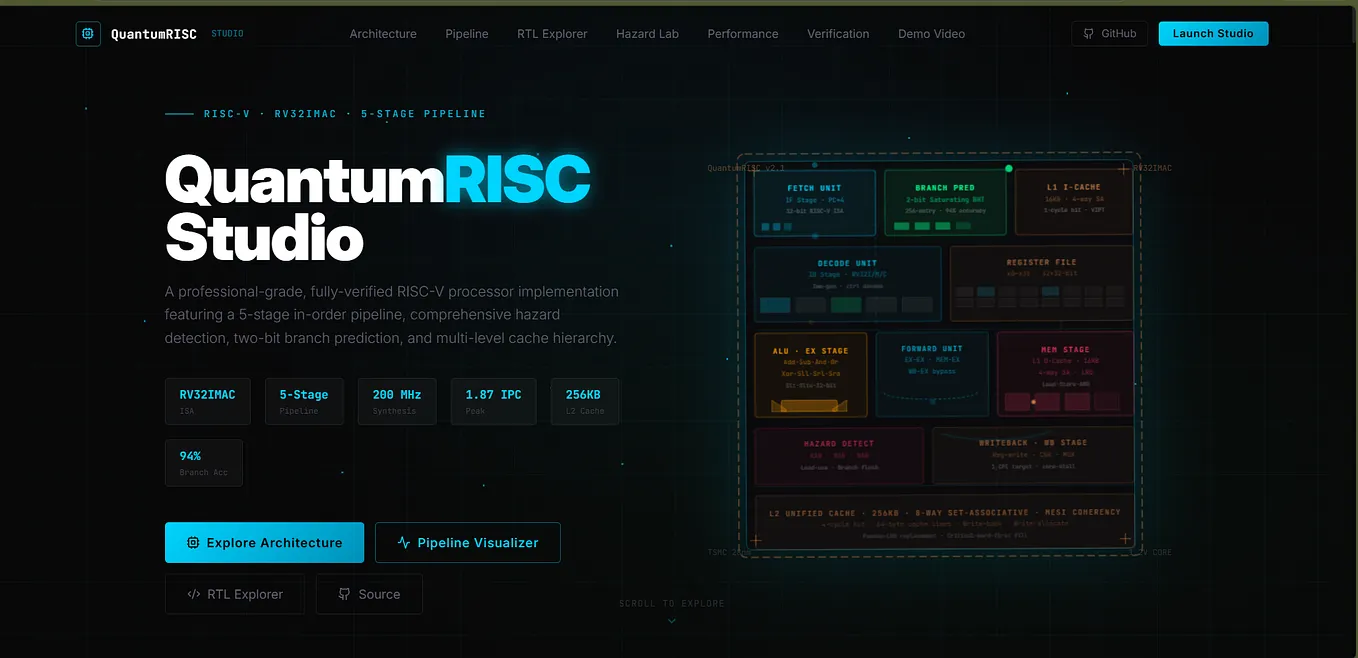Click the pulse icon in Pipeline Visualizer
Screen dimensions: 1358x658
click(x=404, y=543)
